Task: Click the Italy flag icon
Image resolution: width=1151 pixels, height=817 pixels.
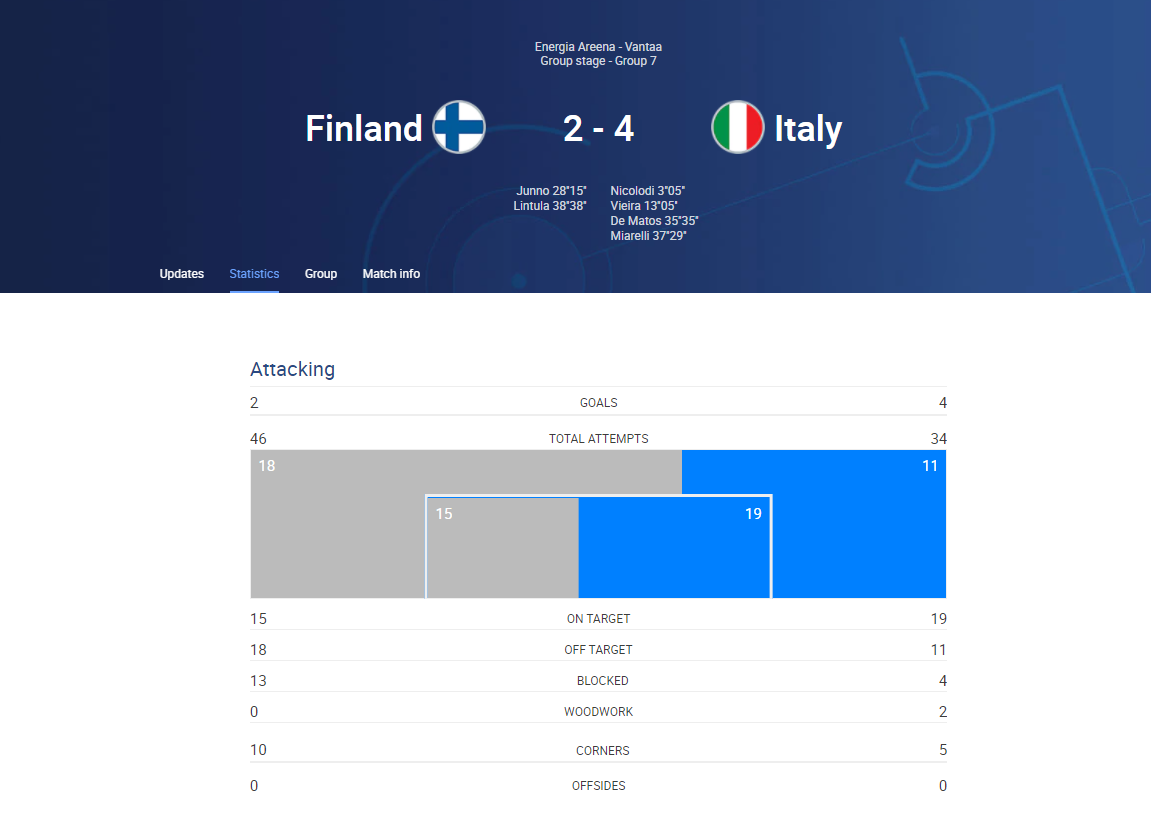Action: tap(738, 127)
